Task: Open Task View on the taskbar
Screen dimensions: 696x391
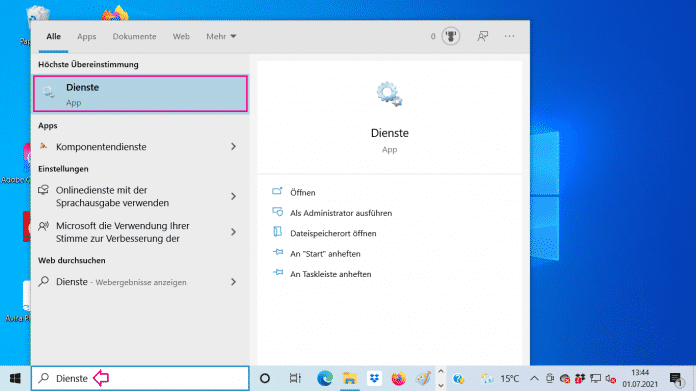Action: coord(295,378)
